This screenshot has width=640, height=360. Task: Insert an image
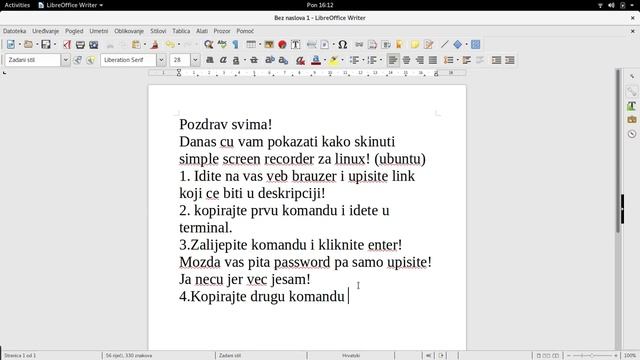point(269,44)
